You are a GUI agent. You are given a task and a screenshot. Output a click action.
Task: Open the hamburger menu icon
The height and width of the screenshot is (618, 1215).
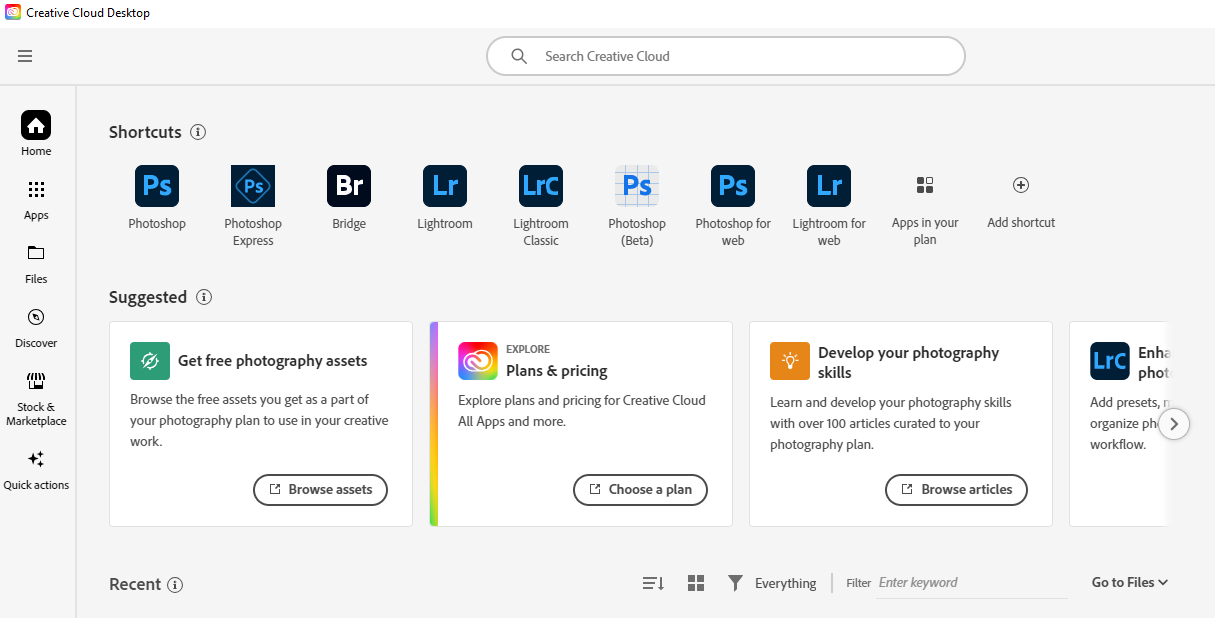pos(25,56)
